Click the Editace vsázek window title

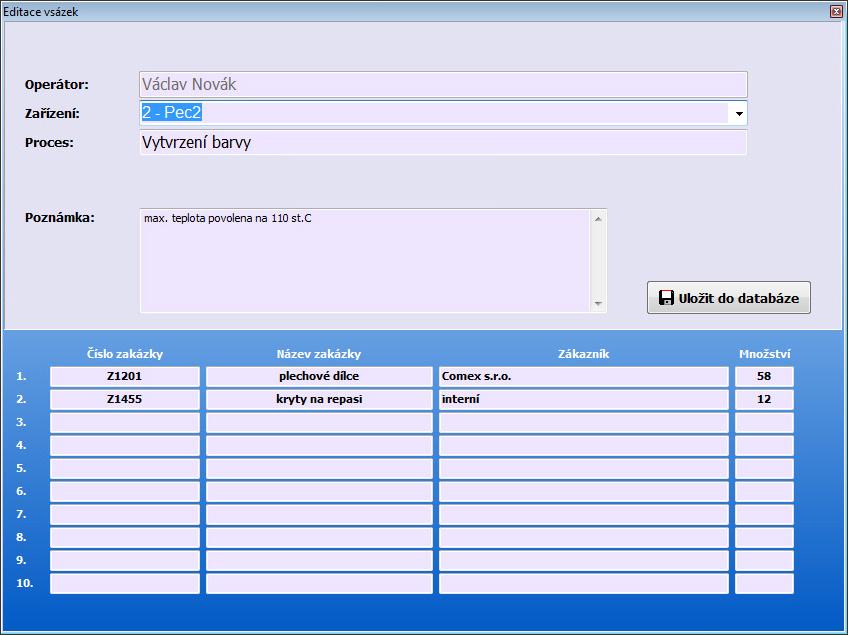point(41,11)
